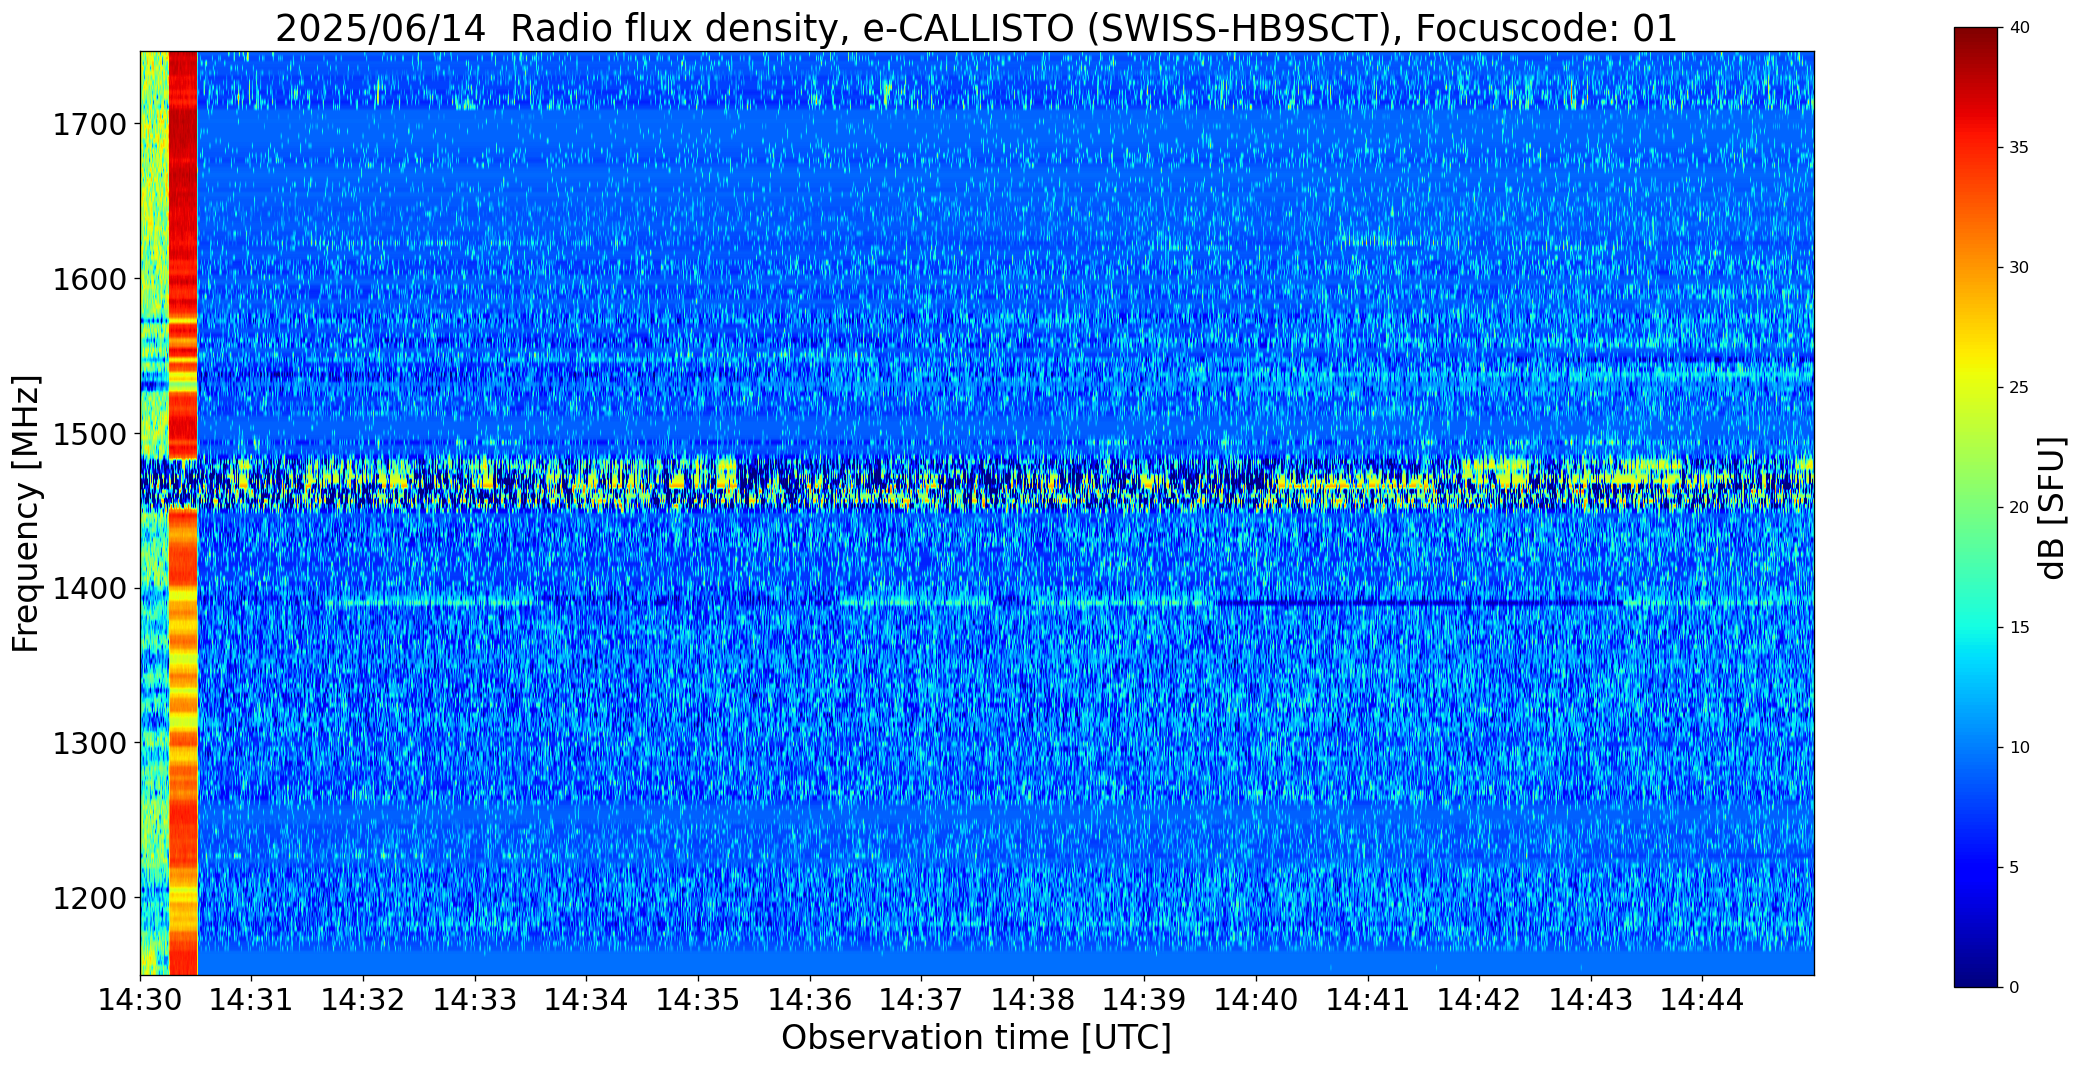Click the plot title mentioning e-CALLISTO
The height and width of the screenshot is (1067, 2082).
tap(976, 28)
